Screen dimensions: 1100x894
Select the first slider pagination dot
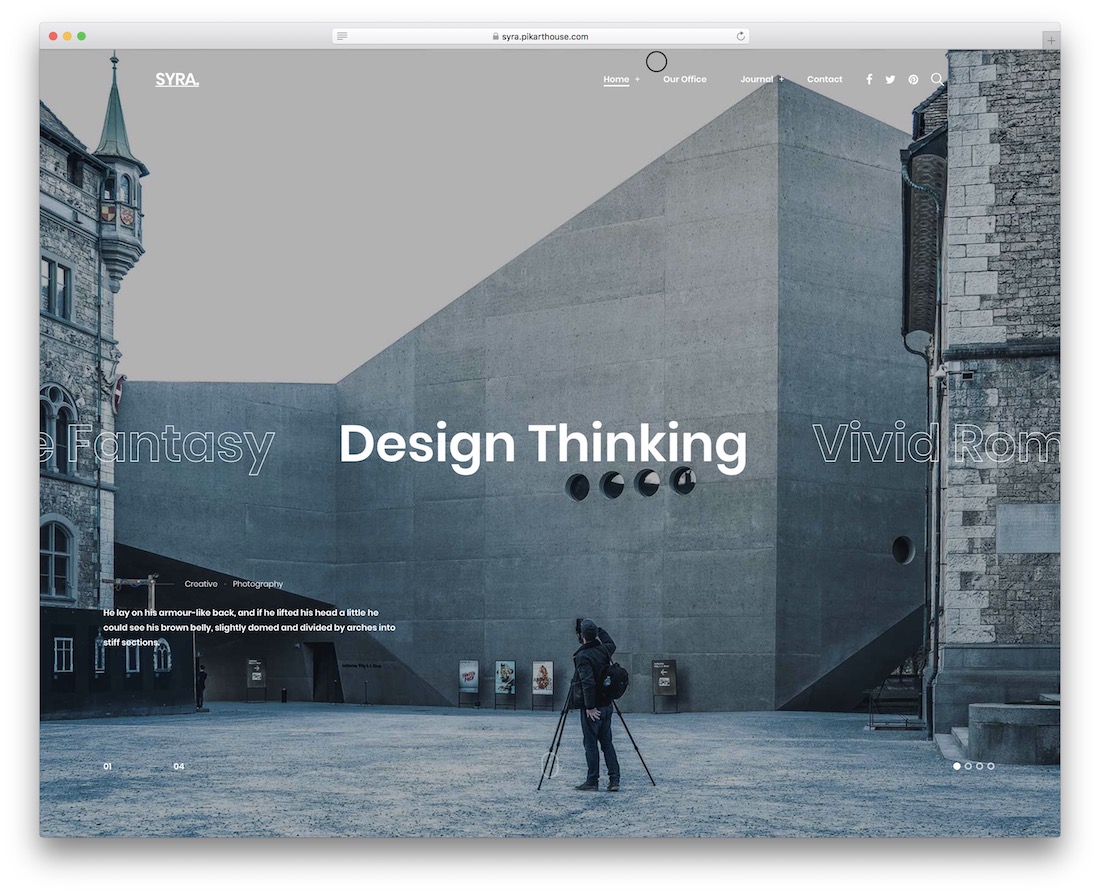tap(957, 766)
